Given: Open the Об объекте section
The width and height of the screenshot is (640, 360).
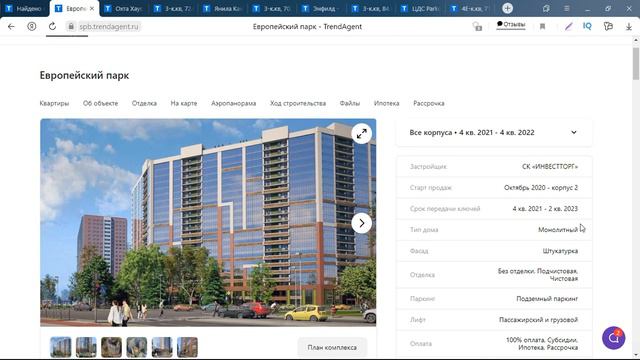Looking at the screenshot, I should [x=100, y=103].
